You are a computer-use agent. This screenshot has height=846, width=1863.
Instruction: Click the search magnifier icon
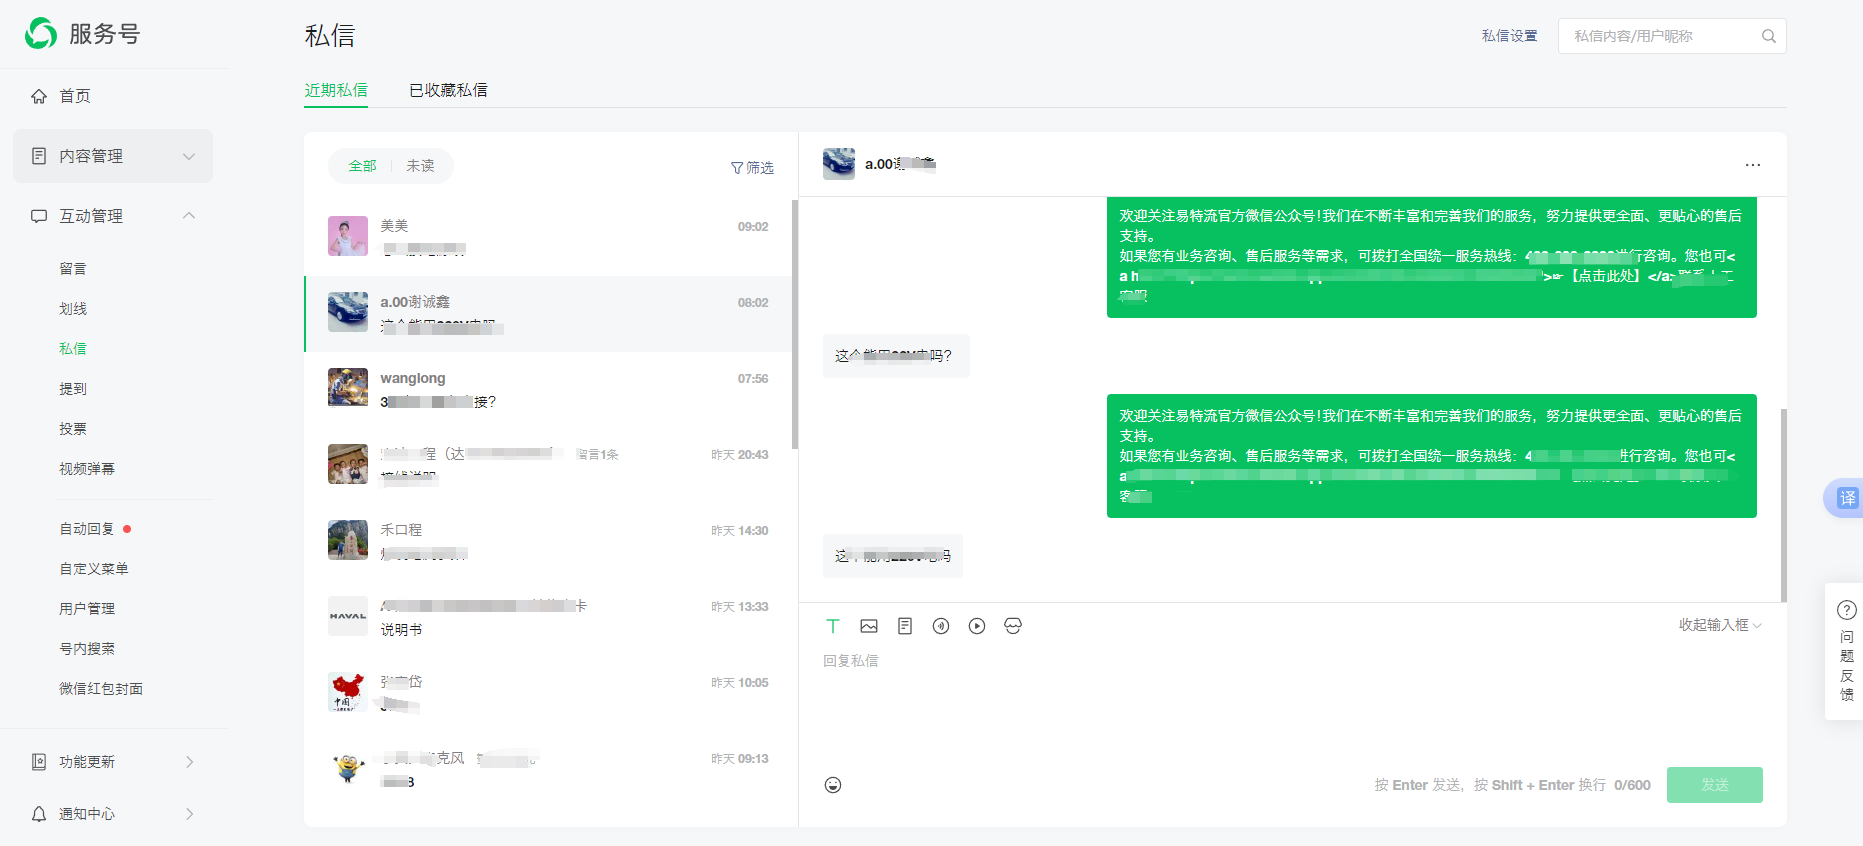1769,36
